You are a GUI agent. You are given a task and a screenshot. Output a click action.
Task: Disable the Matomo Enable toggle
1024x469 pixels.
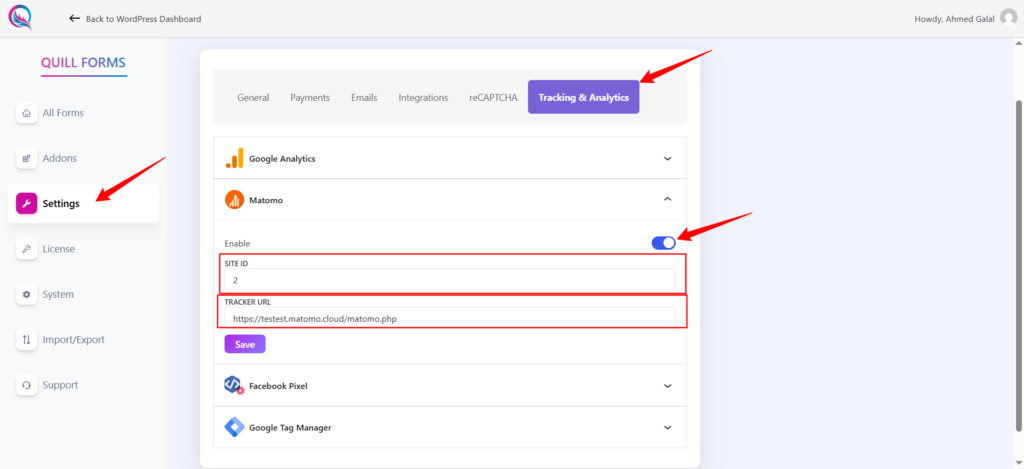[664, 243]
